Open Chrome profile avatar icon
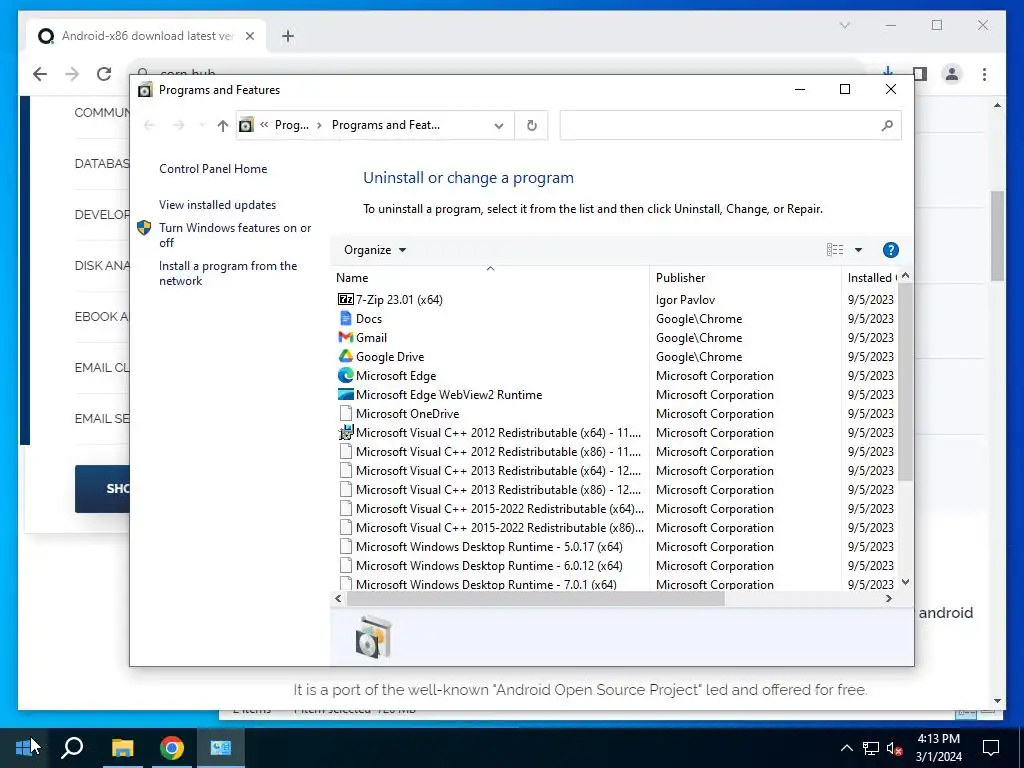 coord(952,74)
